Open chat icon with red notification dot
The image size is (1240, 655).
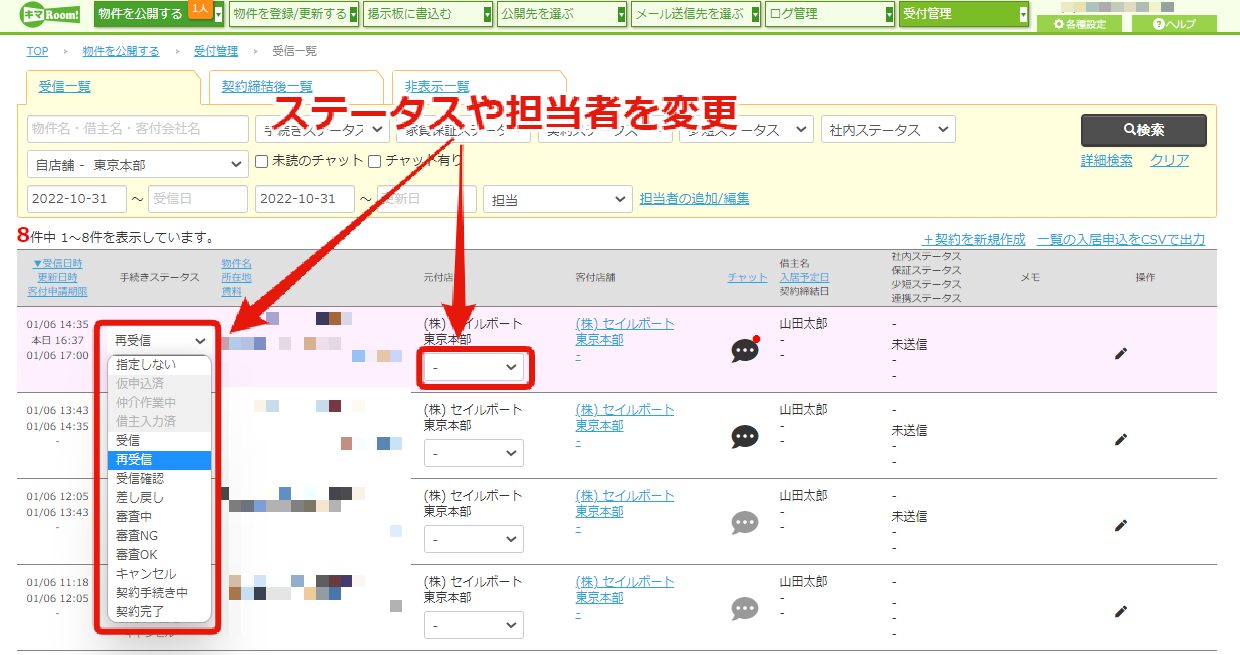(x=745, y=350)
